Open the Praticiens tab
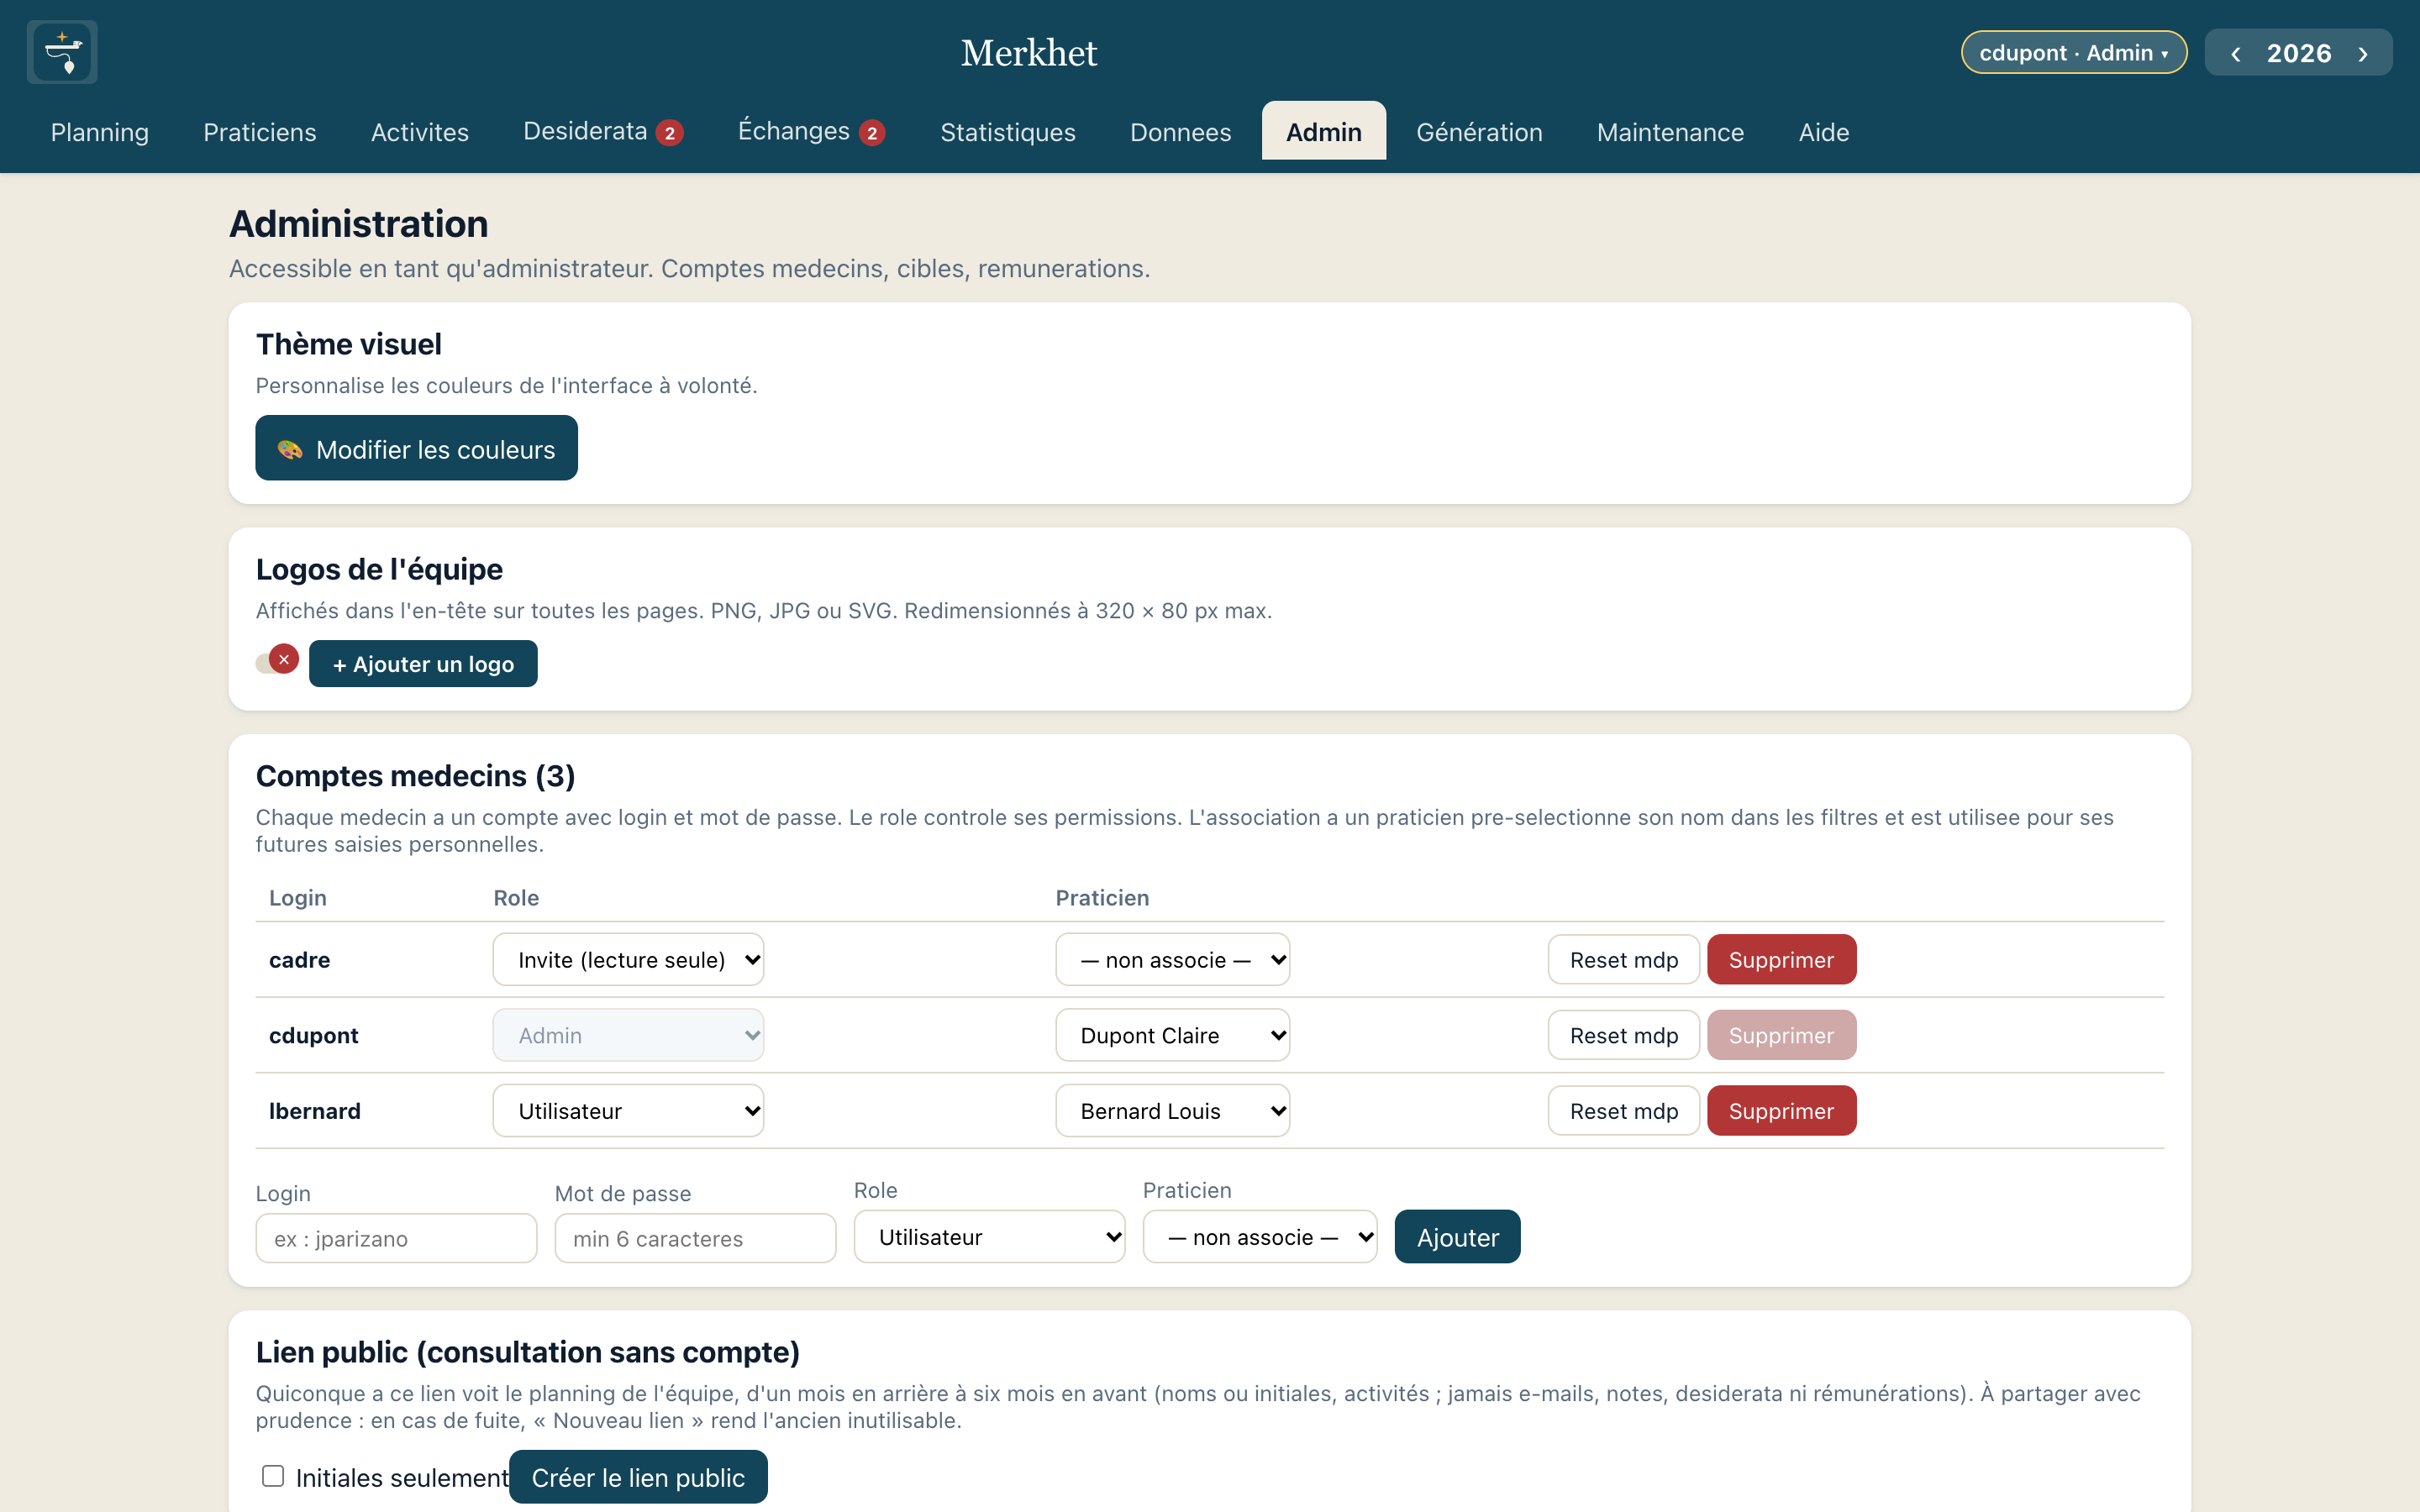2420x1512 pixels. tap(260, 132)
